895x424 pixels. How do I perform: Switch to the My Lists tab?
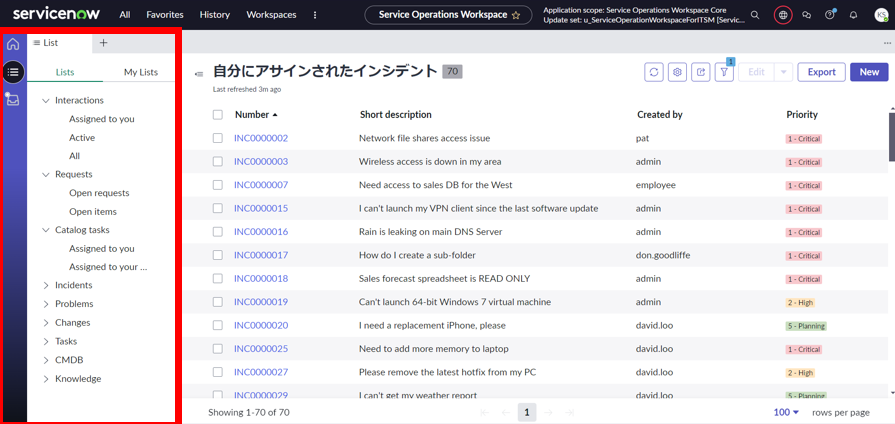(x=140, y=72)
